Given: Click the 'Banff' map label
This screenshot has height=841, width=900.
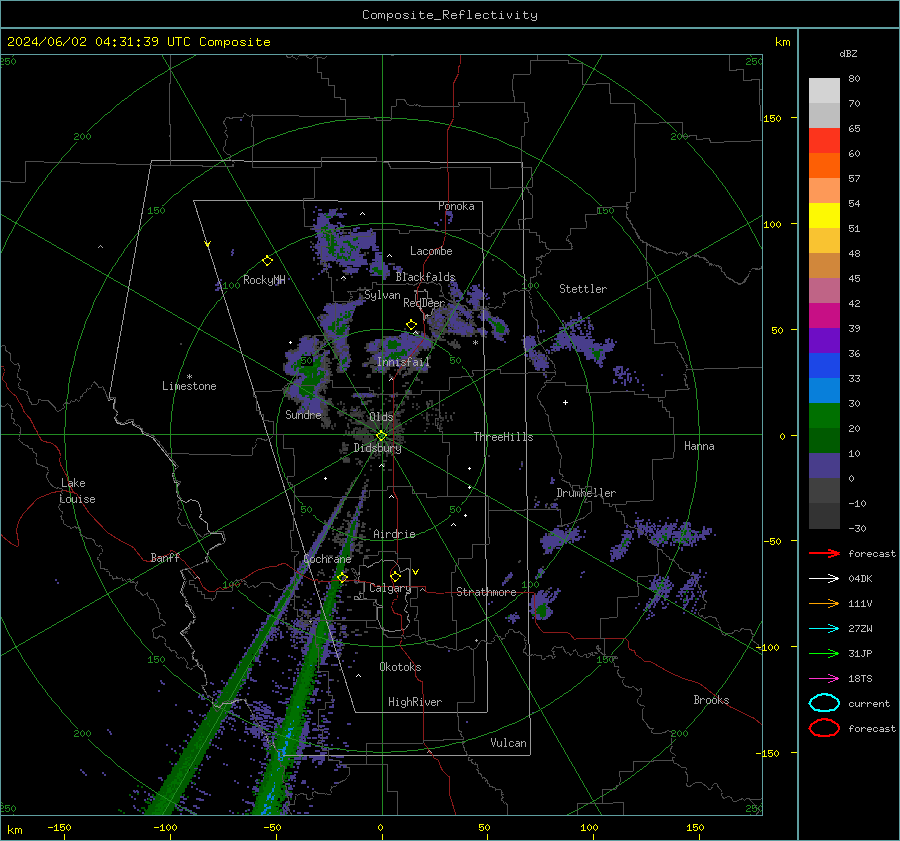Looking at the screenshot, I should (x=165, y=557).
